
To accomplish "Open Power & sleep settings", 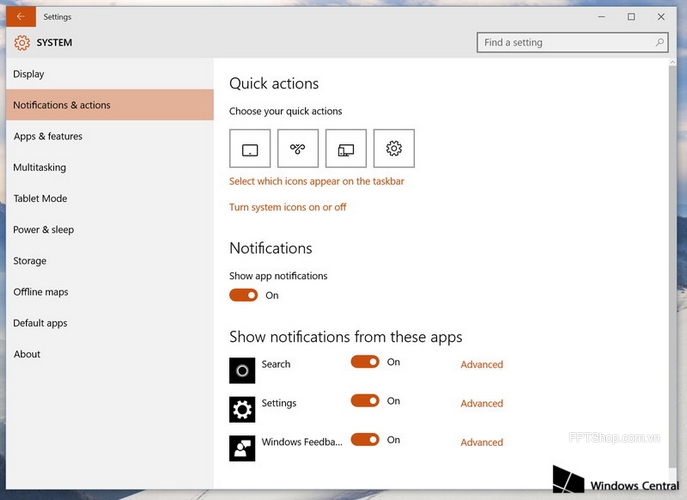I will click(x=110, y=230).
